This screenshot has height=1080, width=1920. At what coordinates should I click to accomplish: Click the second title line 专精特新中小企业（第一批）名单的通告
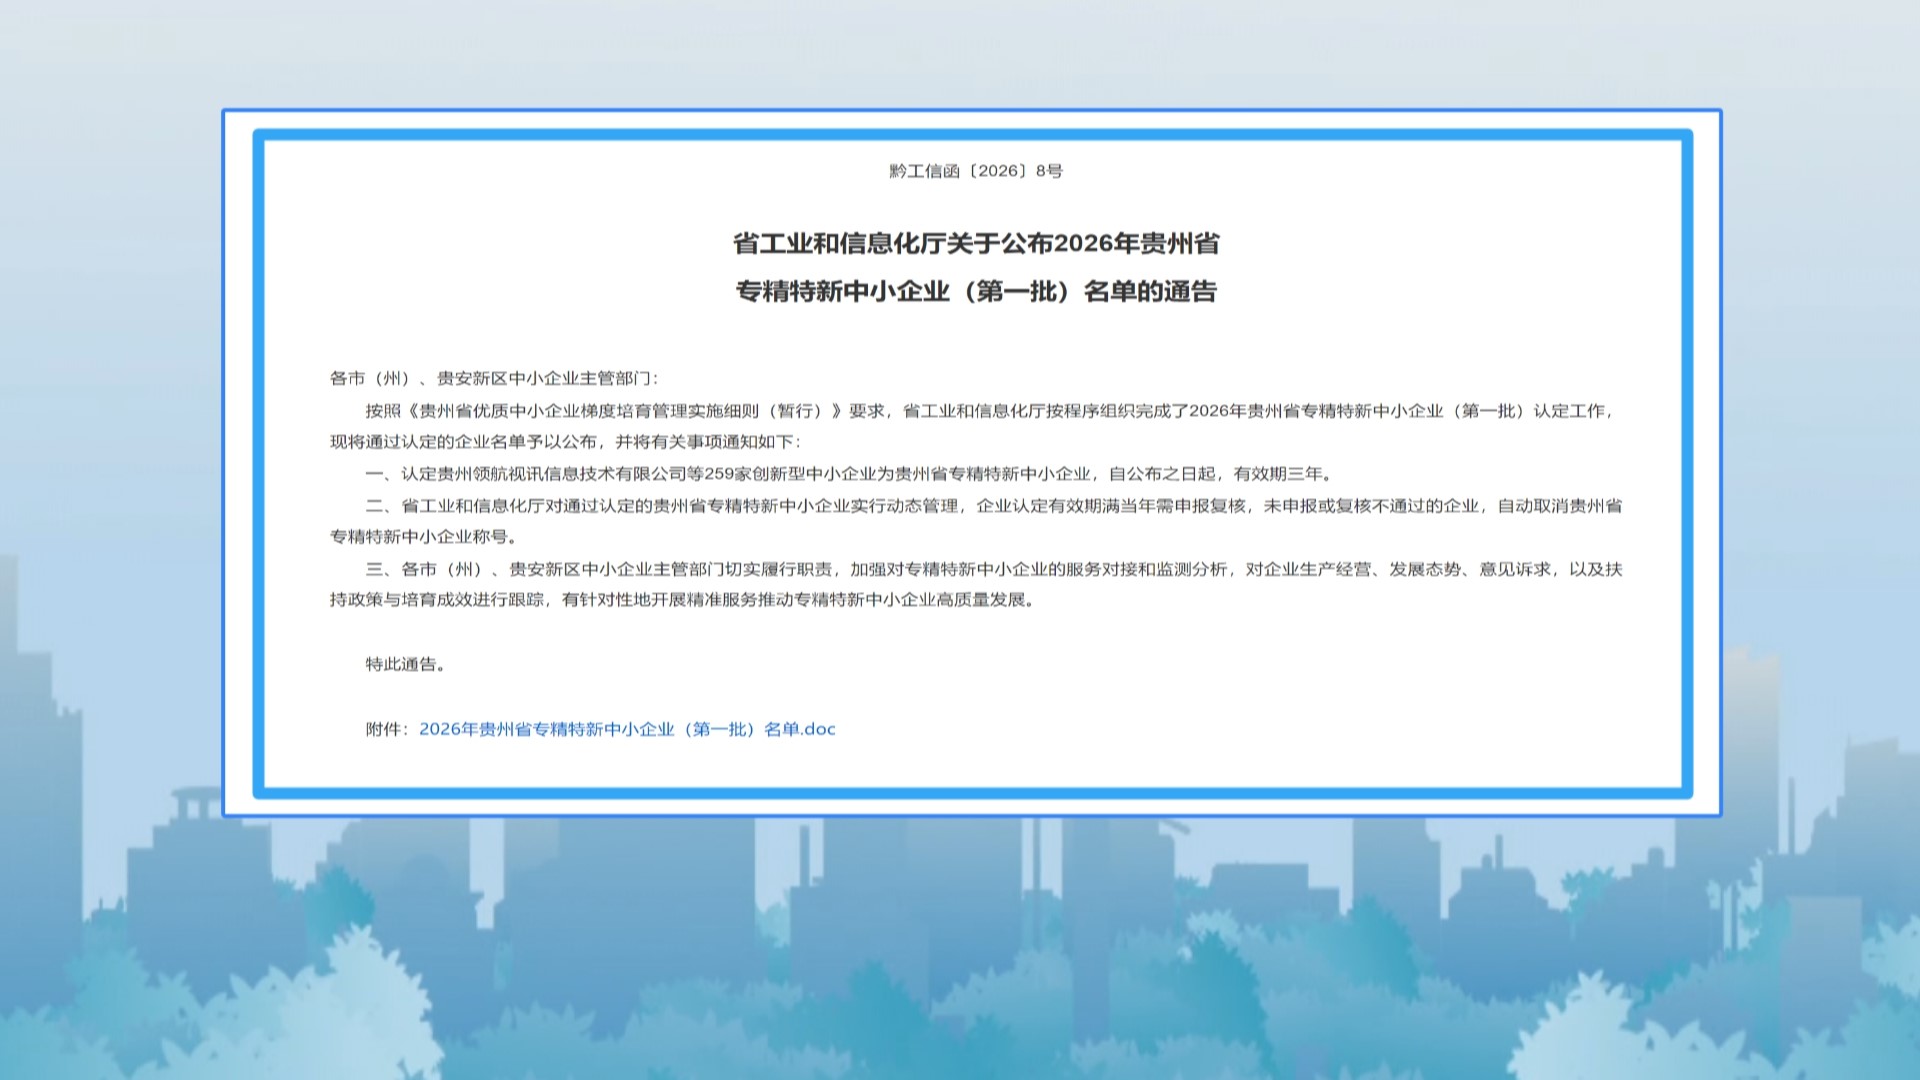(975, 291)
